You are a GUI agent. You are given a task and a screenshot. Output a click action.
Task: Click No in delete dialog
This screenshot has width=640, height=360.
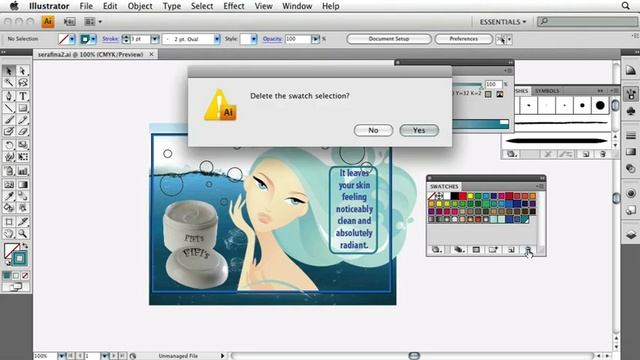373,130
